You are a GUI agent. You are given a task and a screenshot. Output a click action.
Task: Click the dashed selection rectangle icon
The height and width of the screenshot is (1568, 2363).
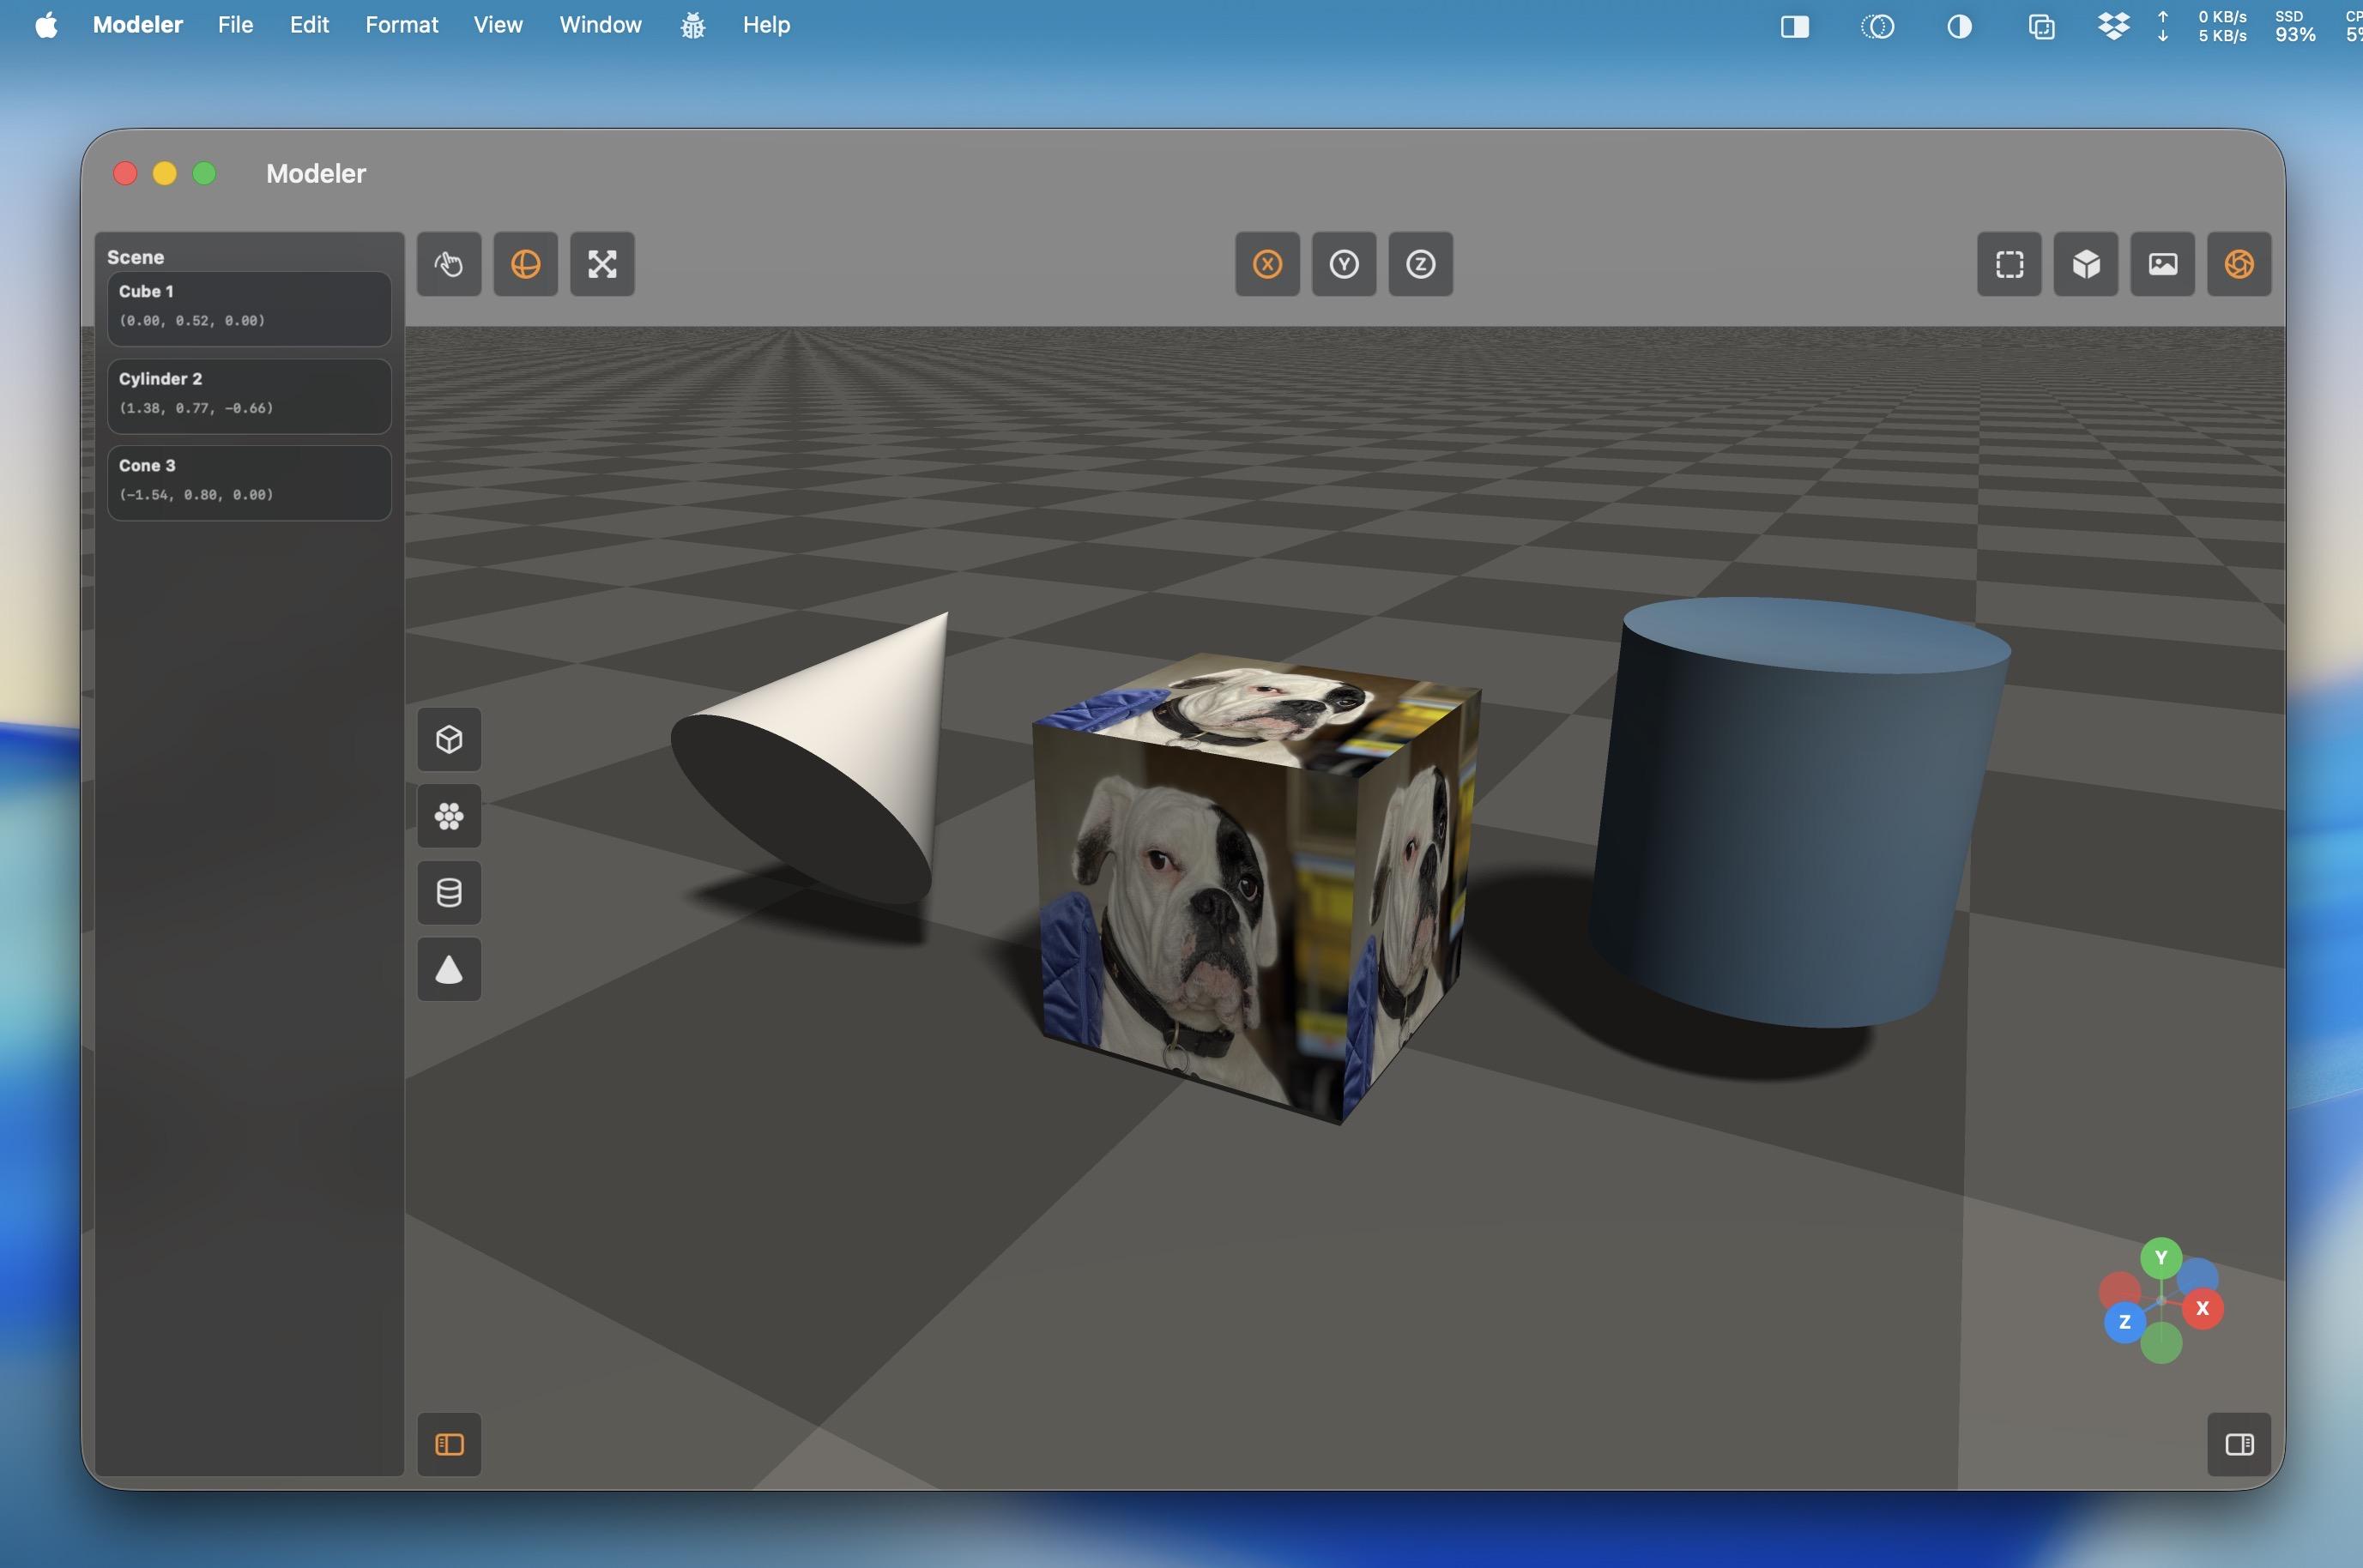pos(2009,264)
